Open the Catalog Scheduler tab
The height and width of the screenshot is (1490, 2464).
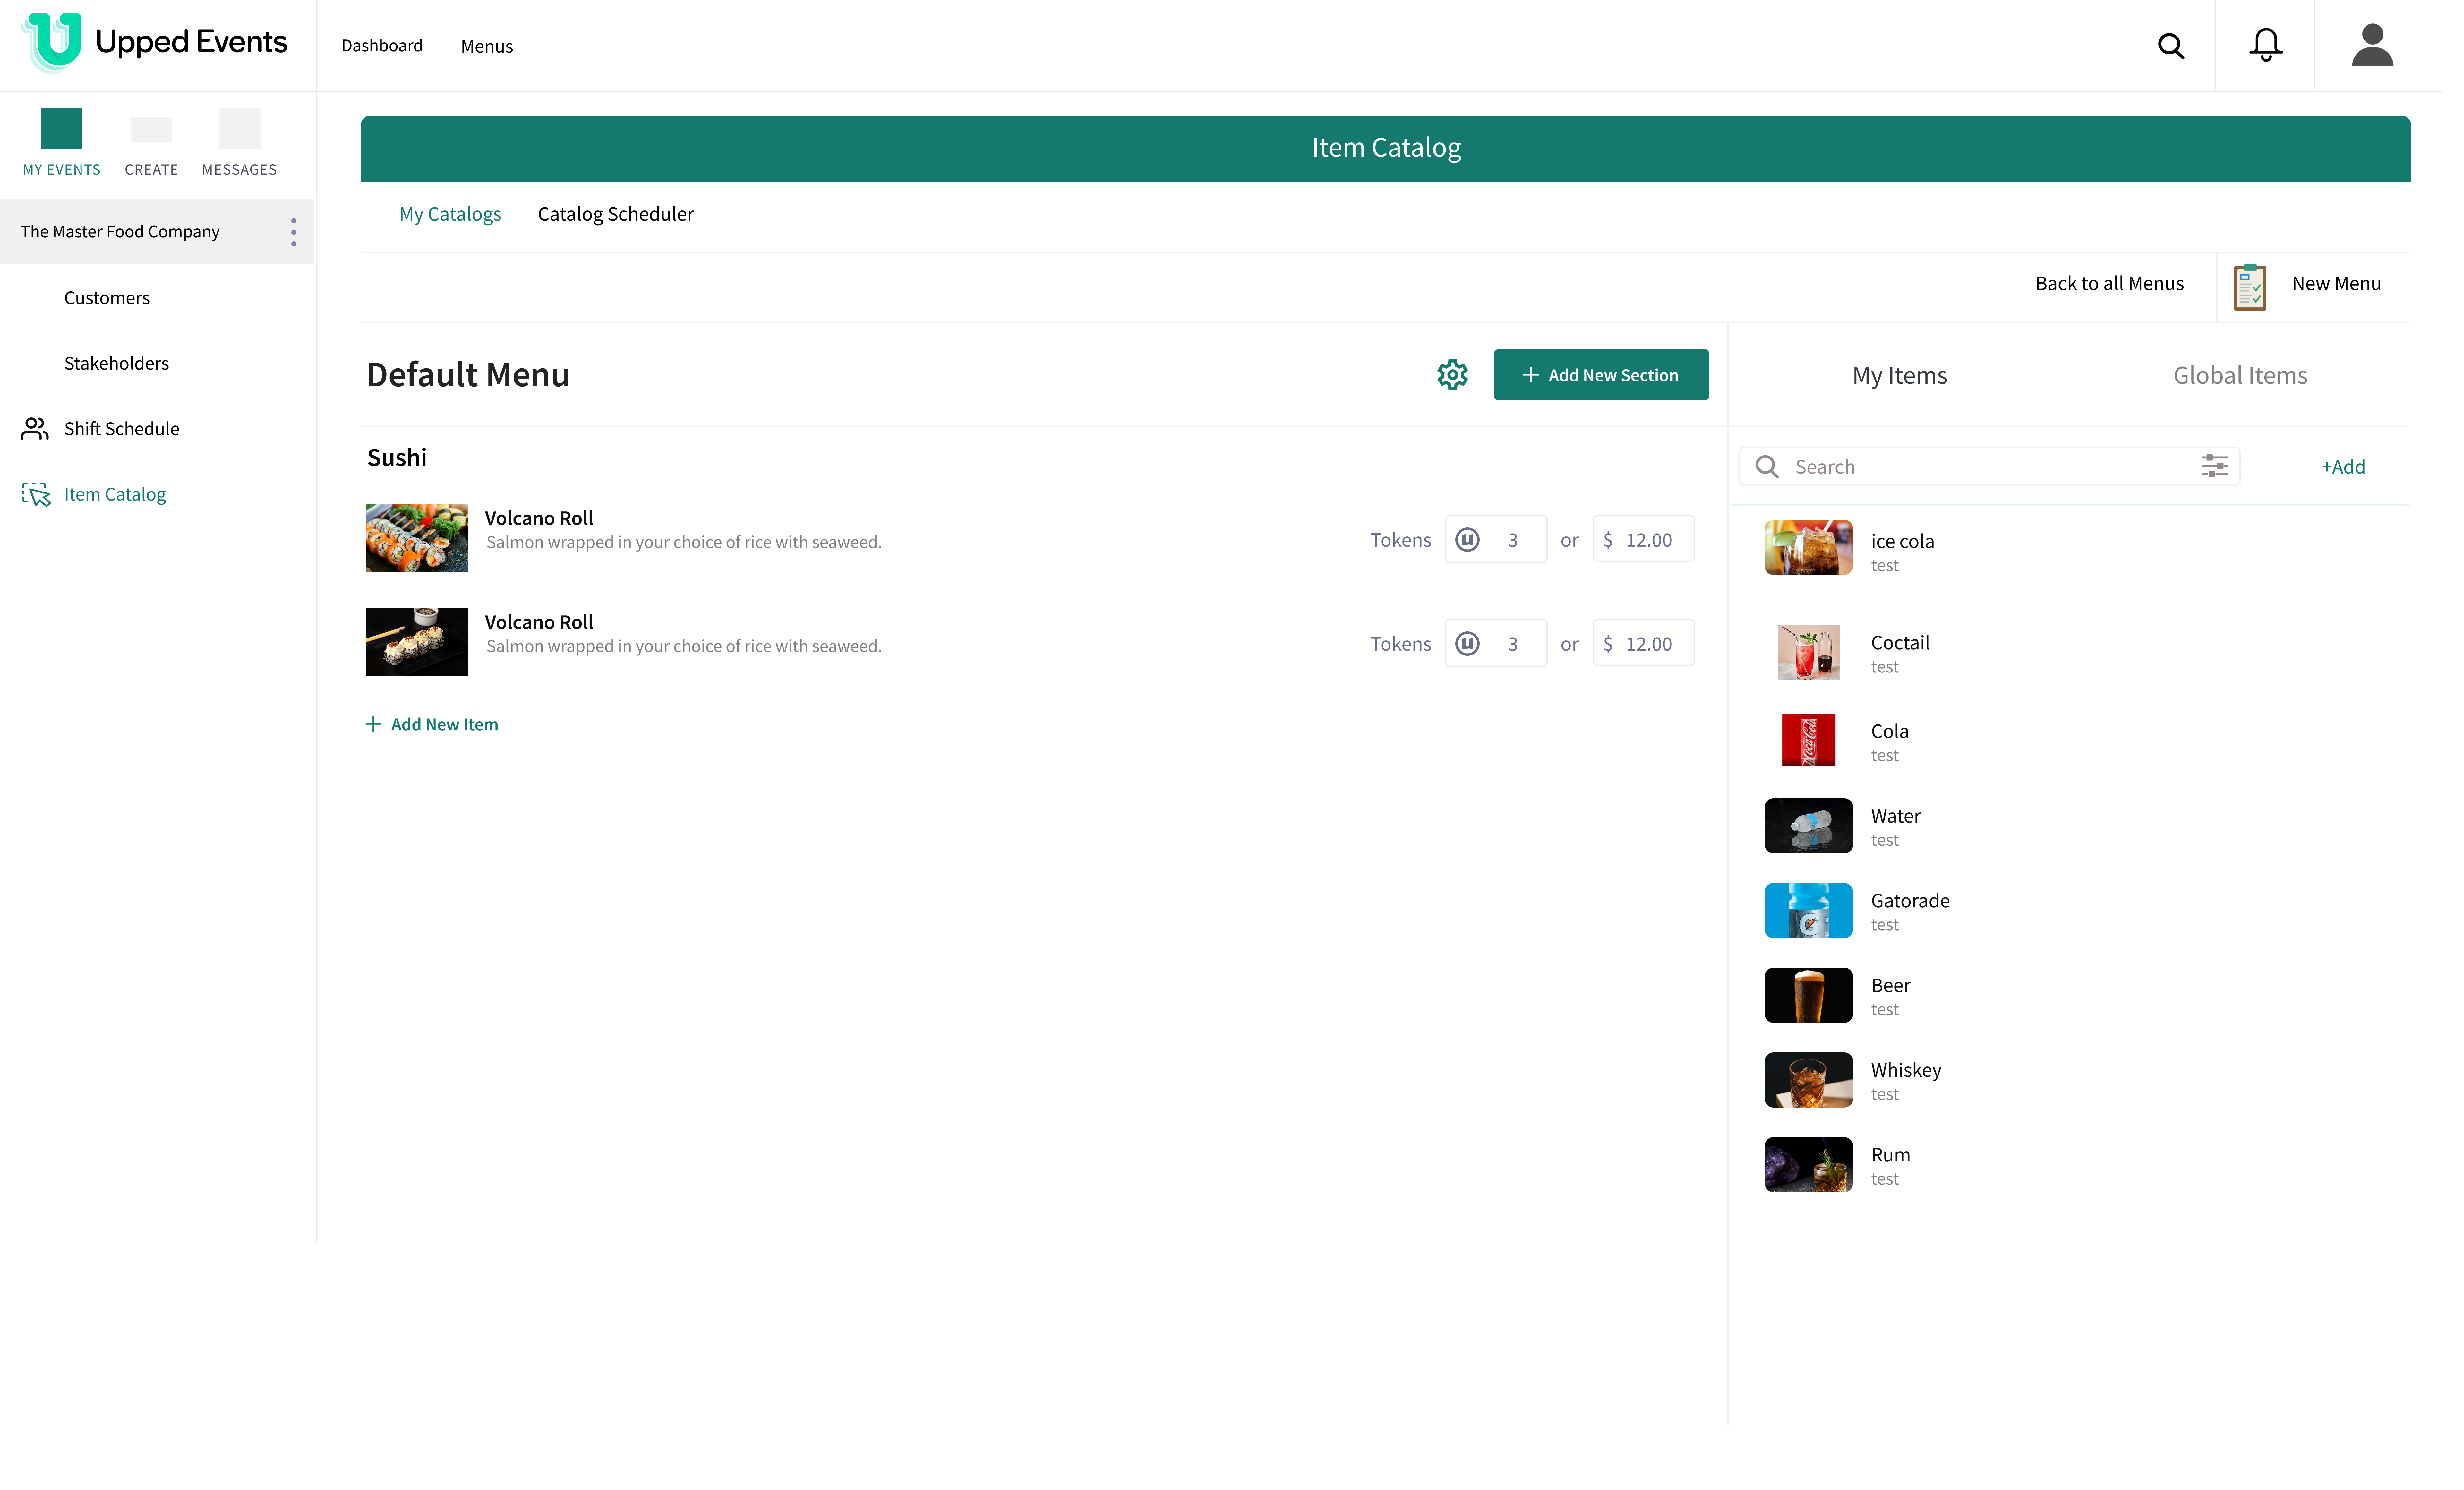615,214
